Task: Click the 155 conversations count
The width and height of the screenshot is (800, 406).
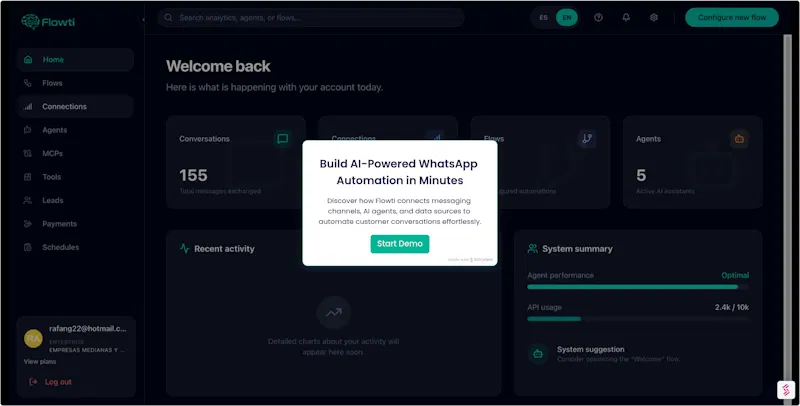Action: pyautogui.click(x=193, y=175)
